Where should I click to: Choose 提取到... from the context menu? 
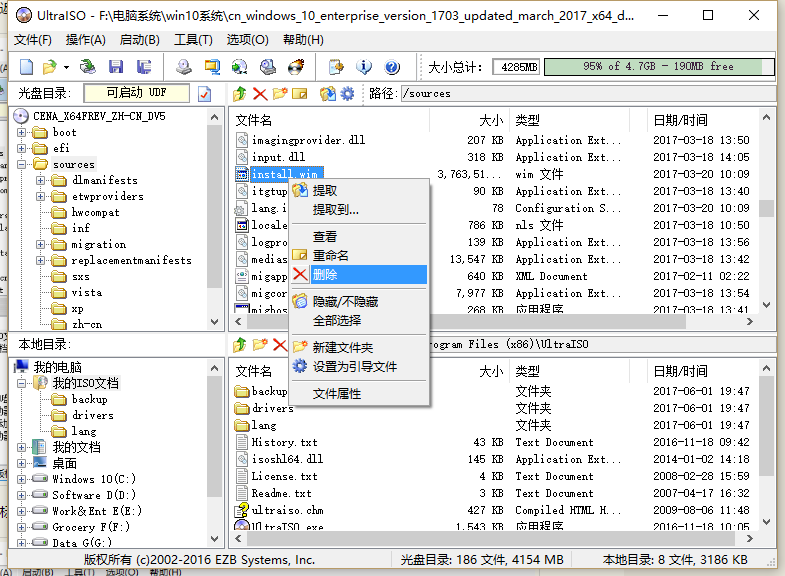coord(359,210)
